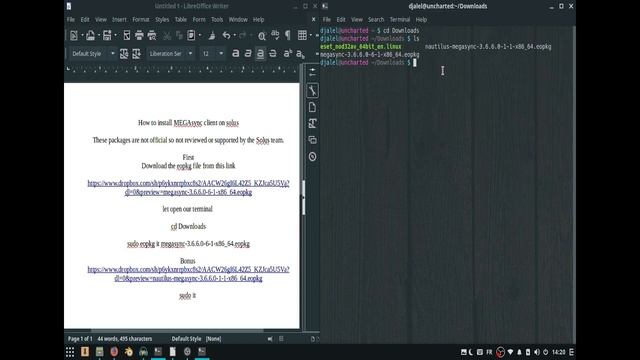The image size is (640, 360).
Task: Click Default Style in the status bar
Action: click(x=186, y=339)
